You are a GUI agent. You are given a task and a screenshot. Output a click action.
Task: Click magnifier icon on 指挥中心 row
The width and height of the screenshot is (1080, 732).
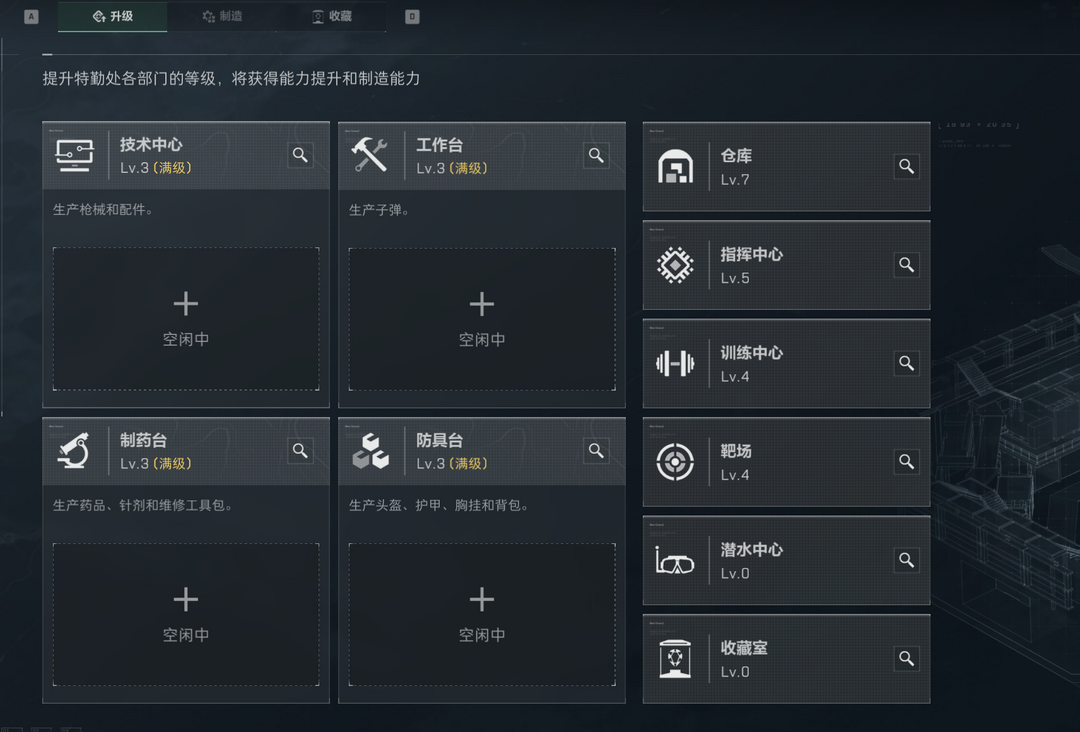click(x=906, y=265)
